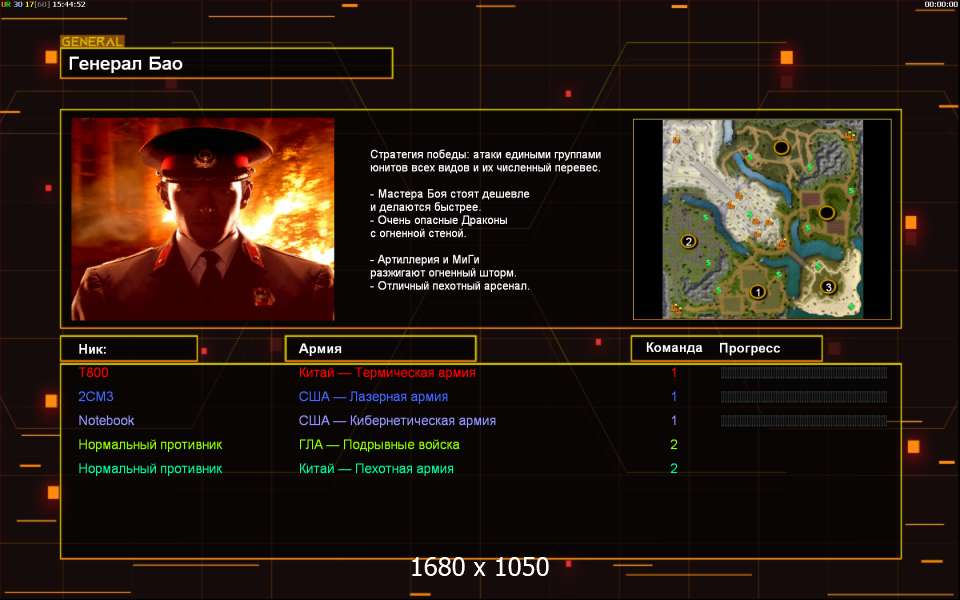Click team number 1 in 2CM3 row
The width and height of the screenshot is (960, 600).
674,396
